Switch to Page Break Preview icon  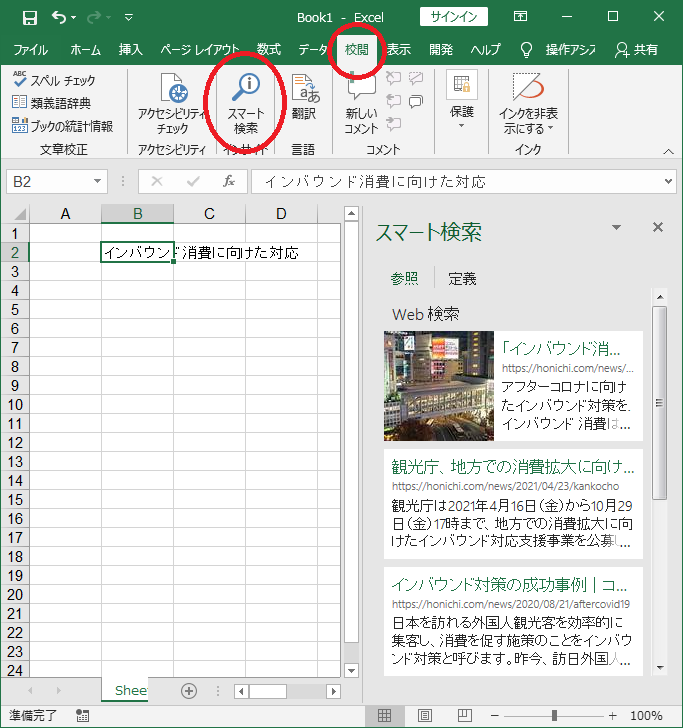click(465, 715)
